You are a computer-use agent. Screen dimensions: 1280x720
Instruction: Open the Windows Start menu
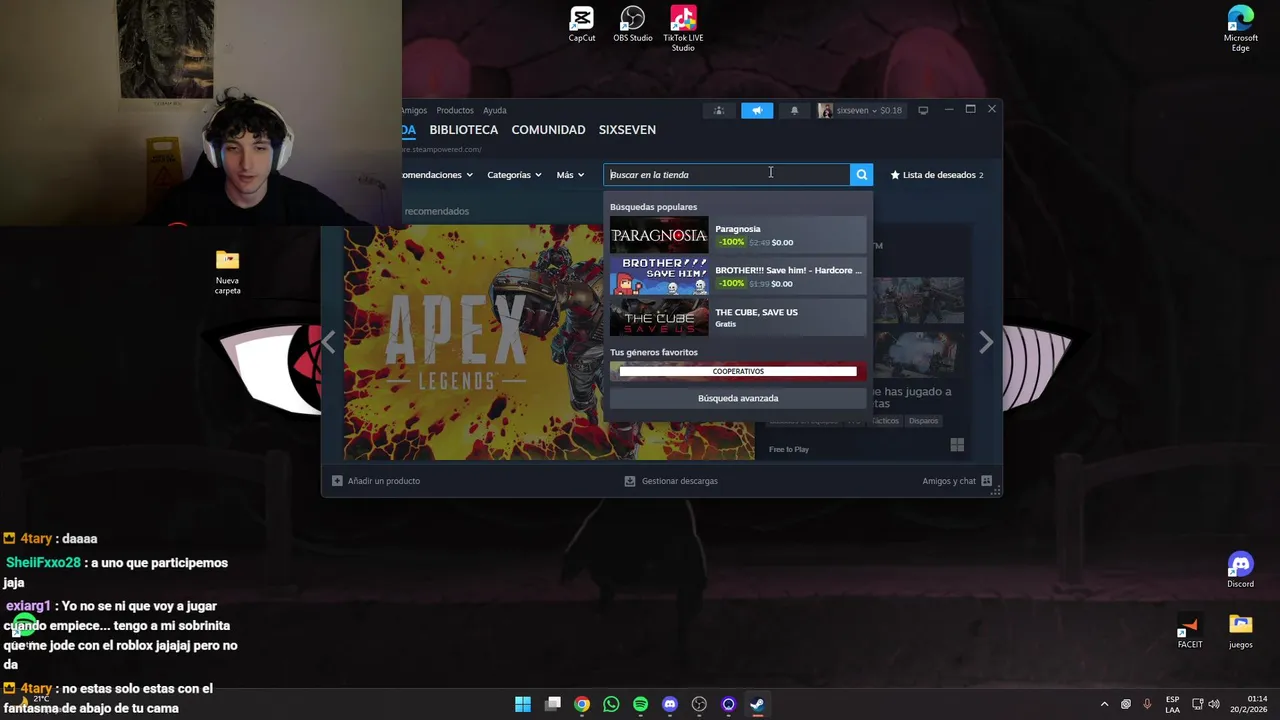pos(523,704)
